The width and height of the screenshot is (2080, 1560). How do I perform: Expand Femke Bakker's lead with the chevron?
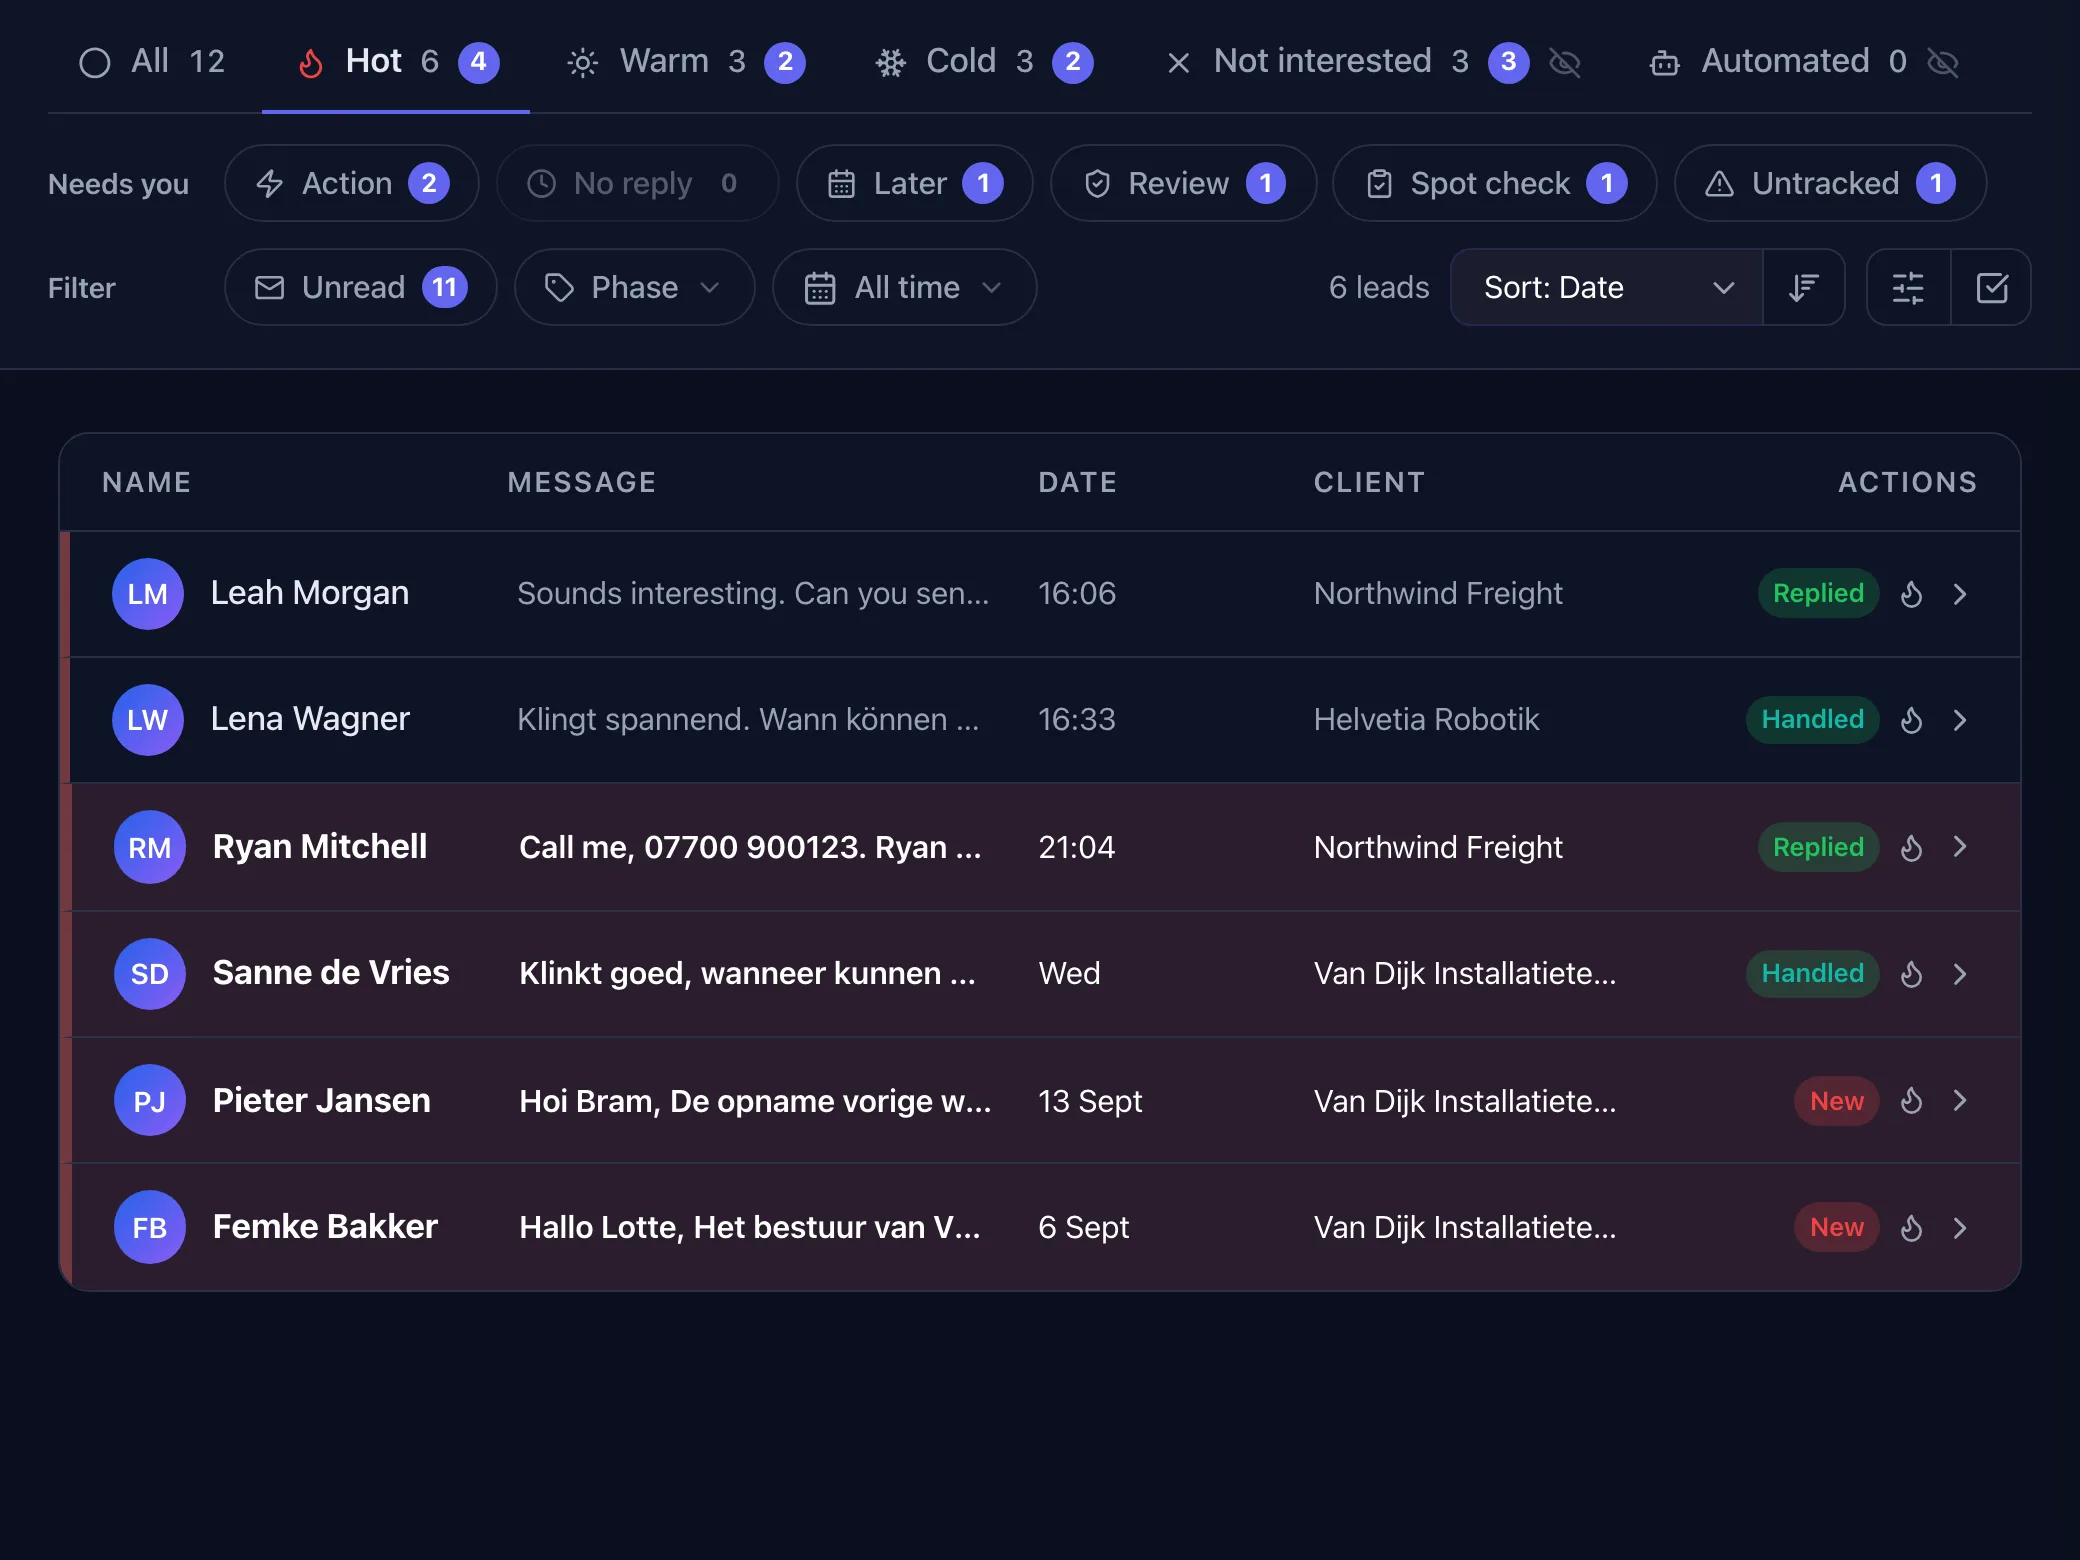[1960, 1228]
